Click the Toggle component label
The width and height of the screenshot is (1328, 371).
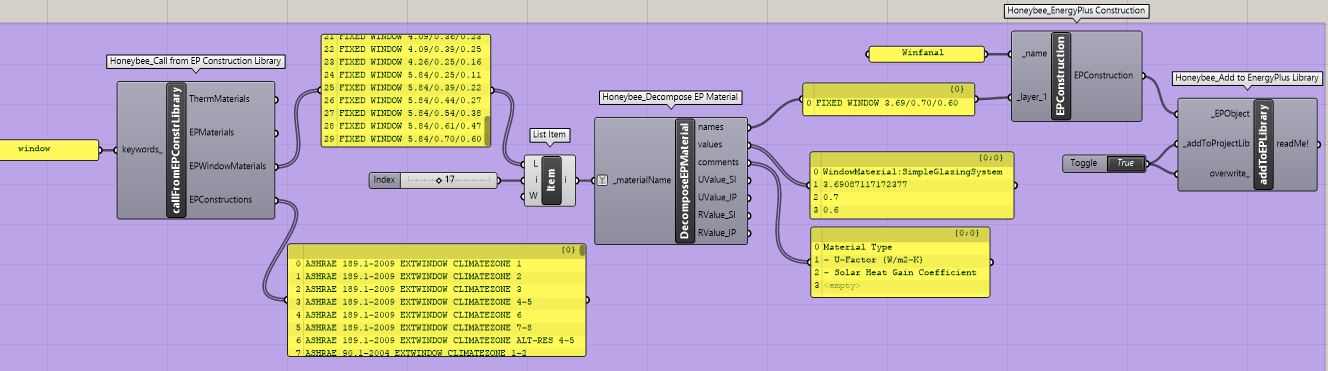[1084, 163]
